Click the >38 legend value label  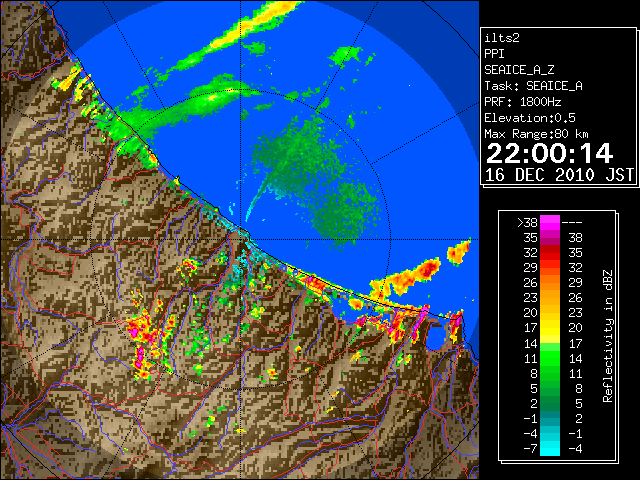click(527, 223)
